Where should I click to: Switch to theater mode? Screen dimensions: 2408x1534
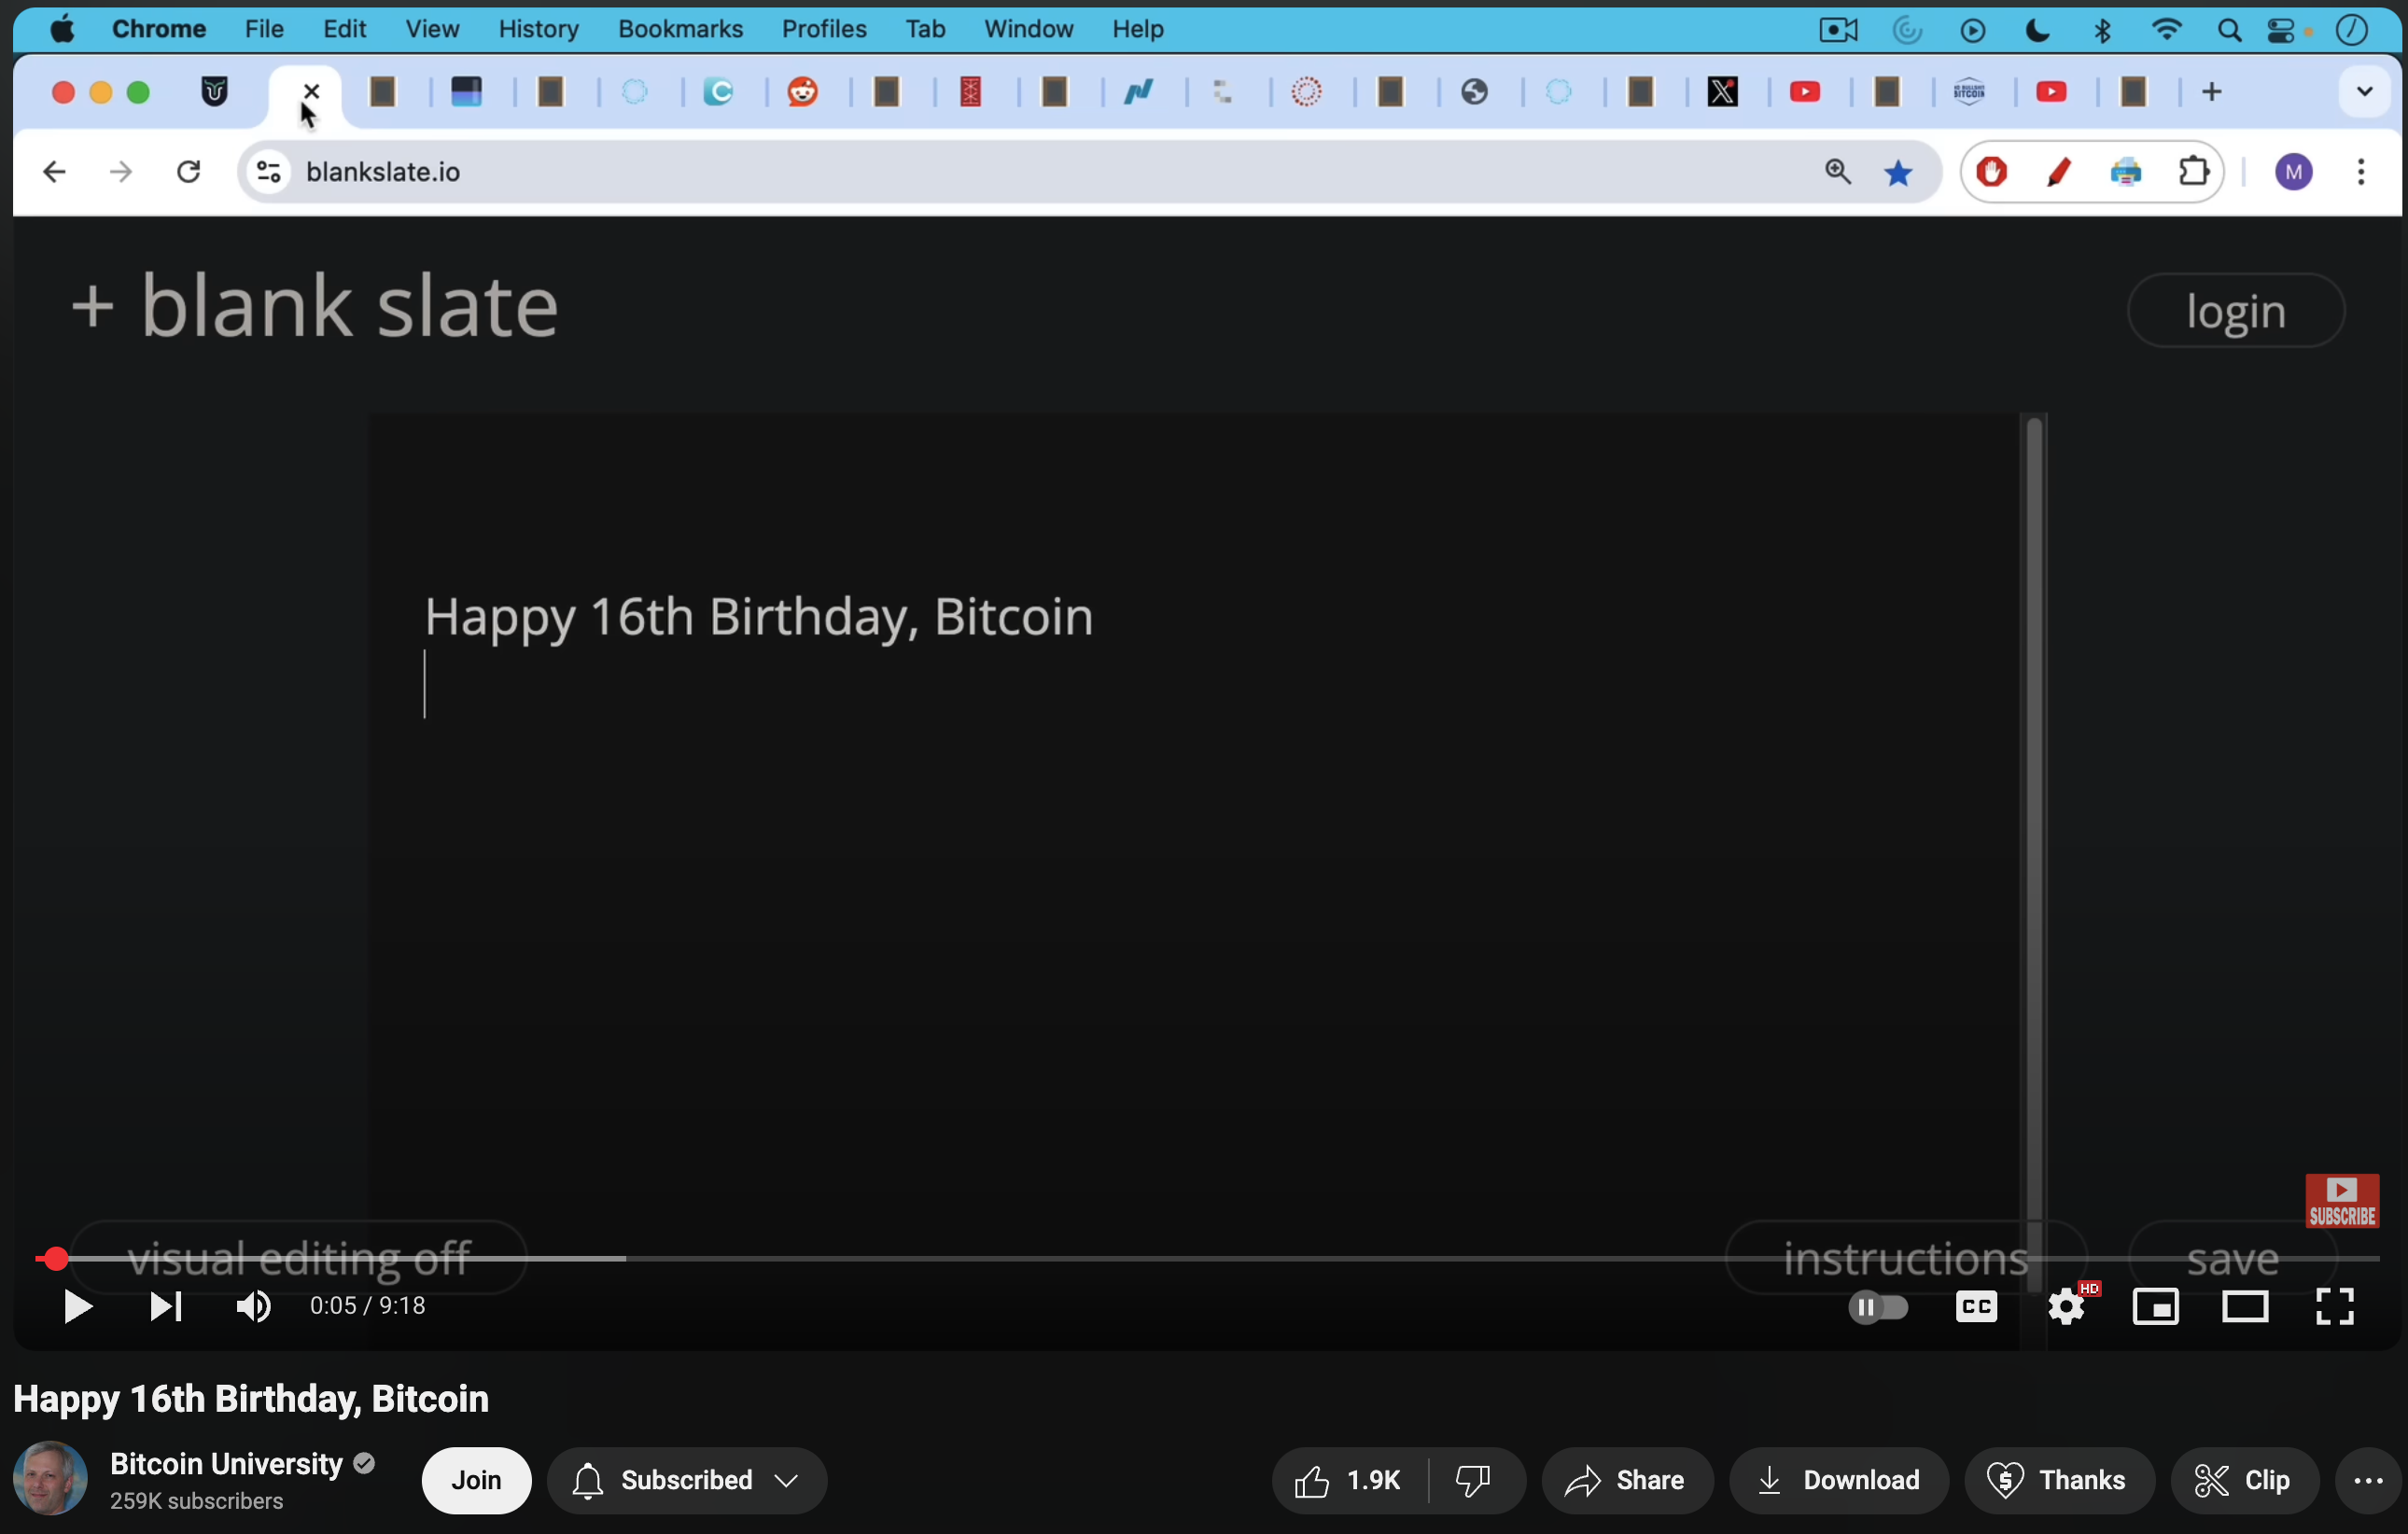pos(2244,1306)
